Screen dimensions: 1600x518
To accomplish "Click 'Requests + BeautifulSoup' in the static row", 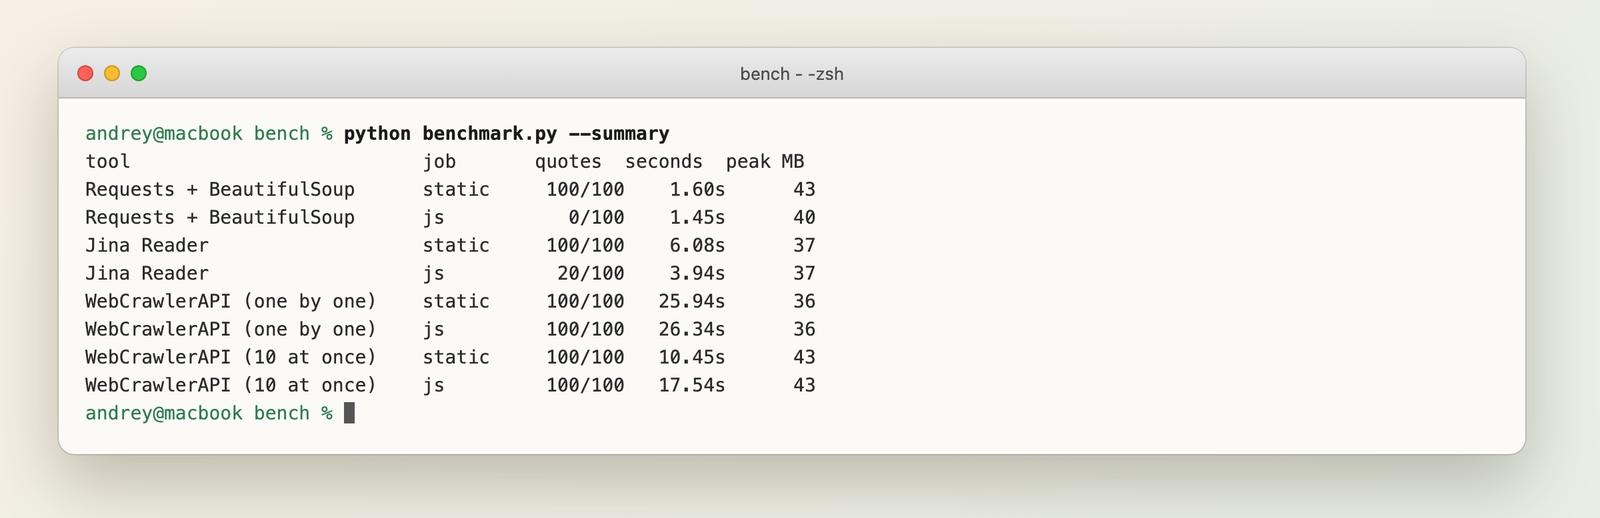I will tap(220, 190).
